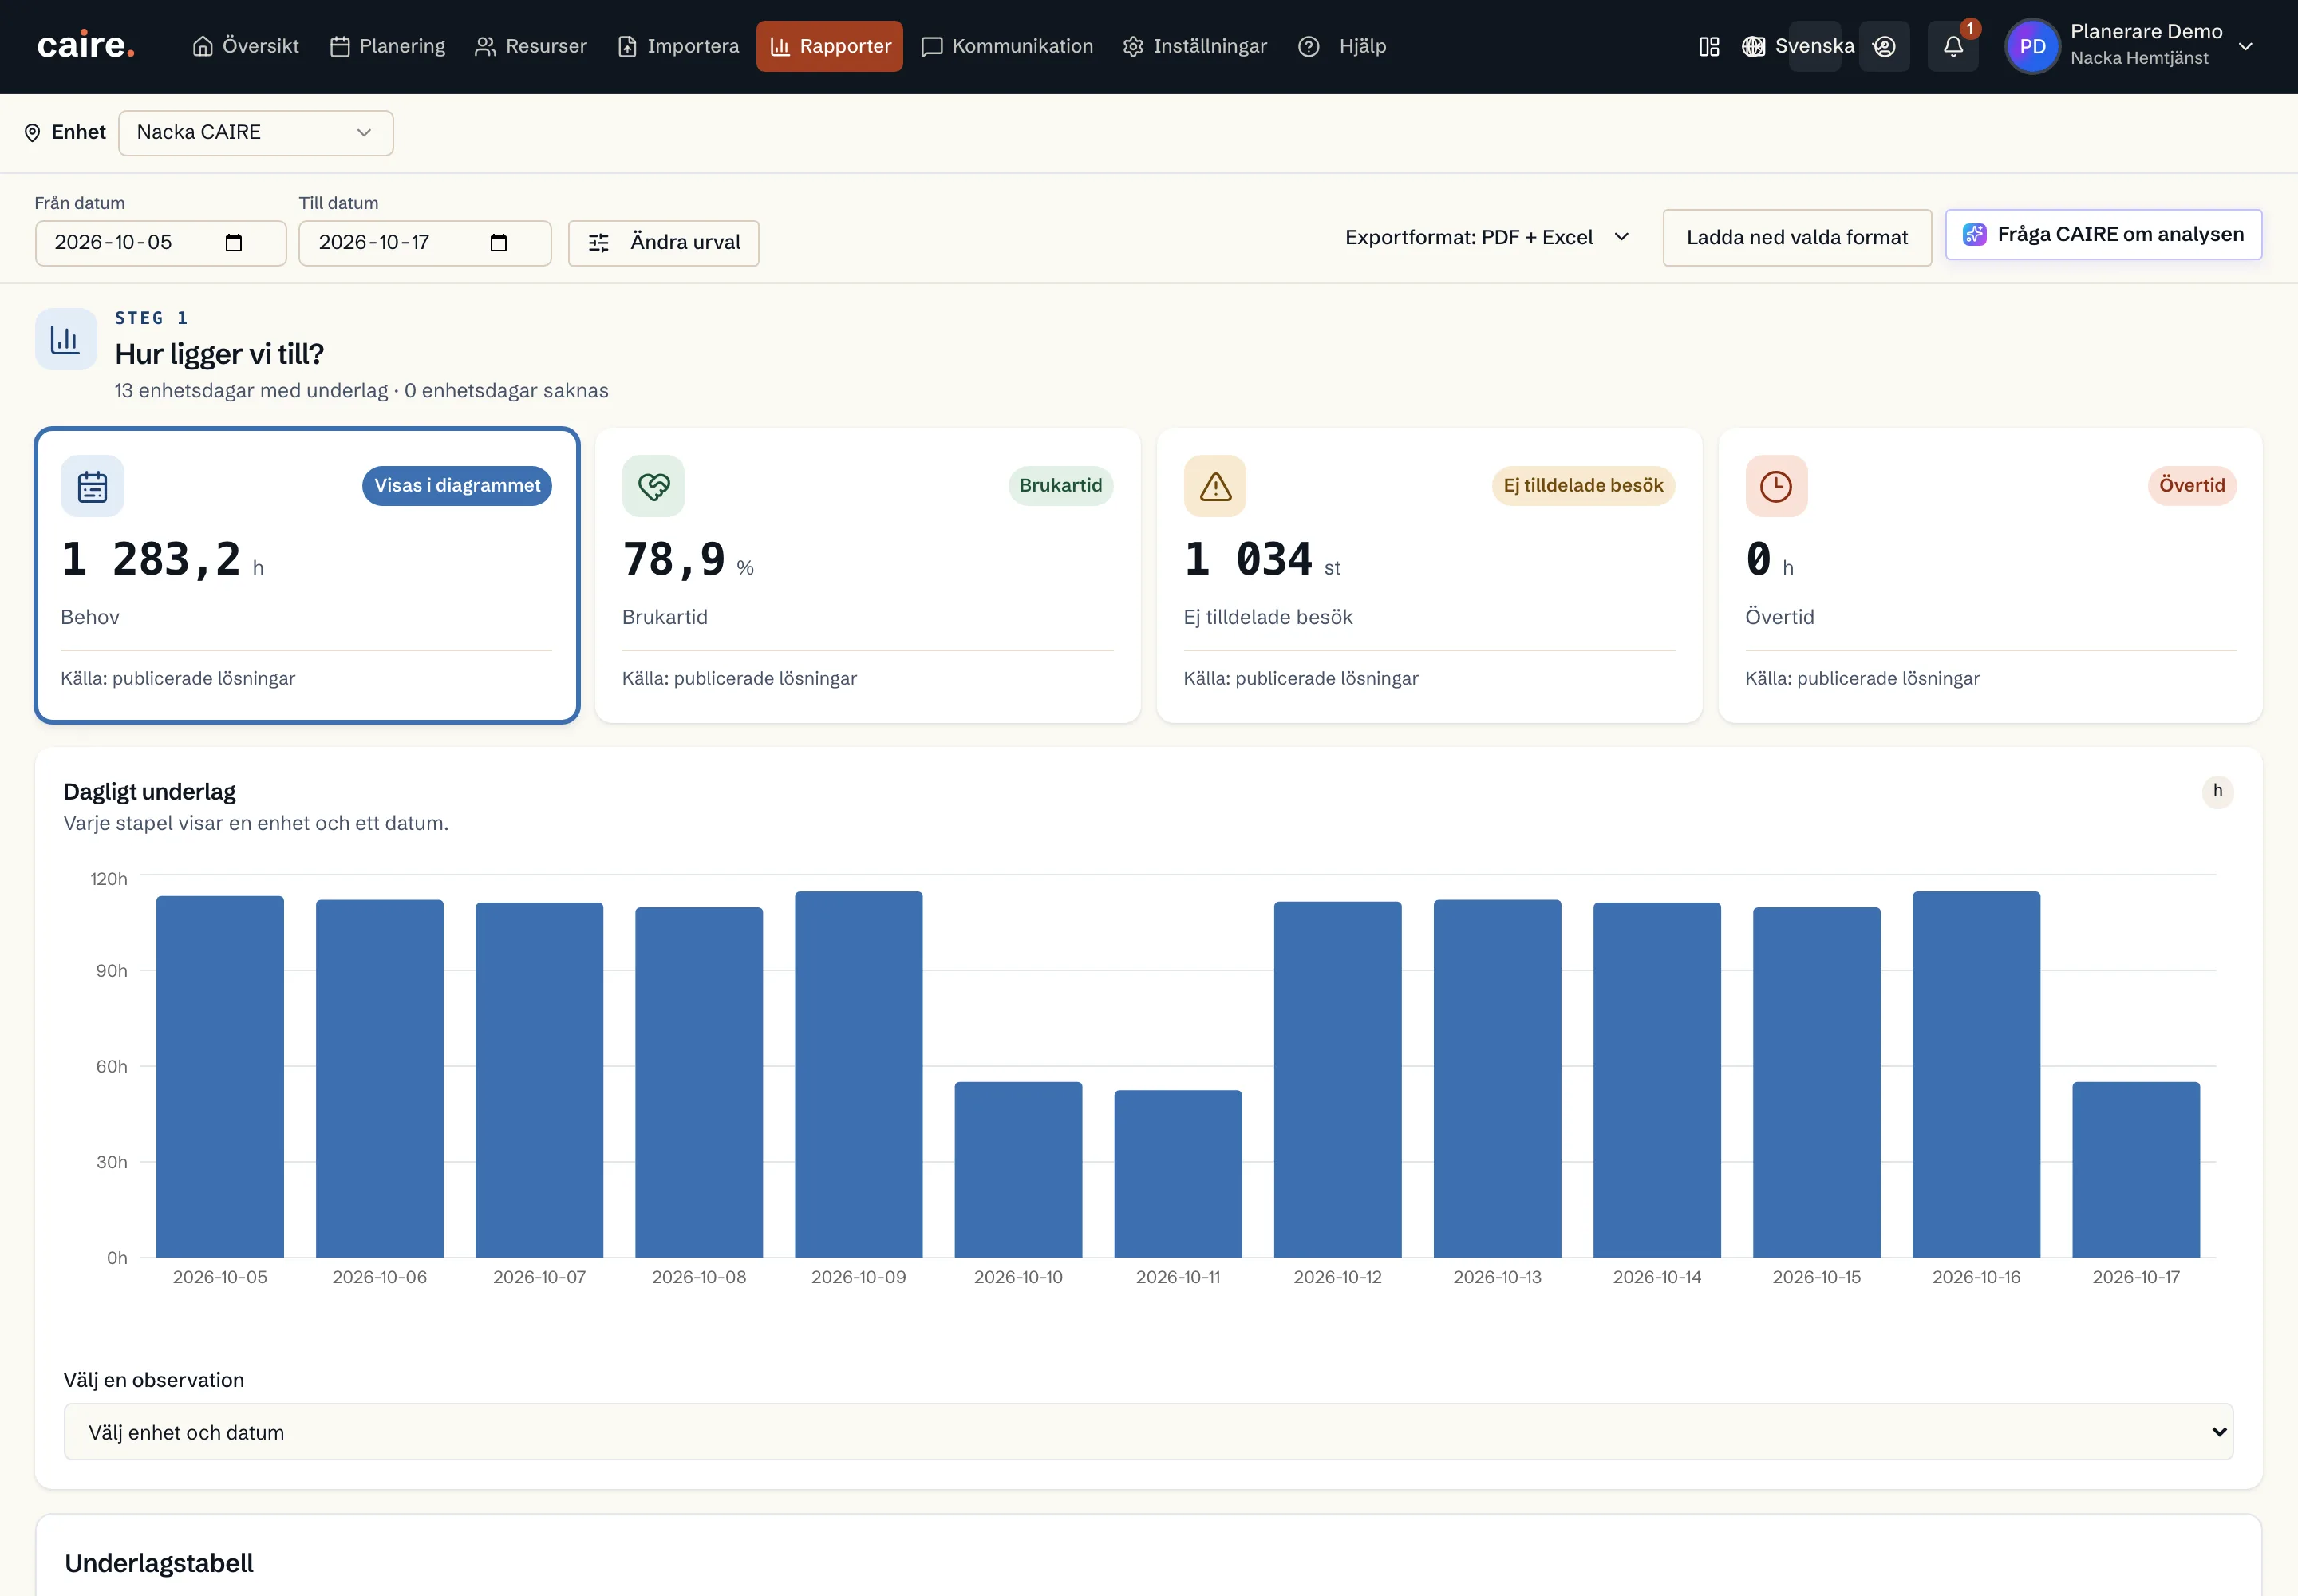Go to the Planering menu
This screenshot has height=1596, width=2298.
[x=387, y=46]
